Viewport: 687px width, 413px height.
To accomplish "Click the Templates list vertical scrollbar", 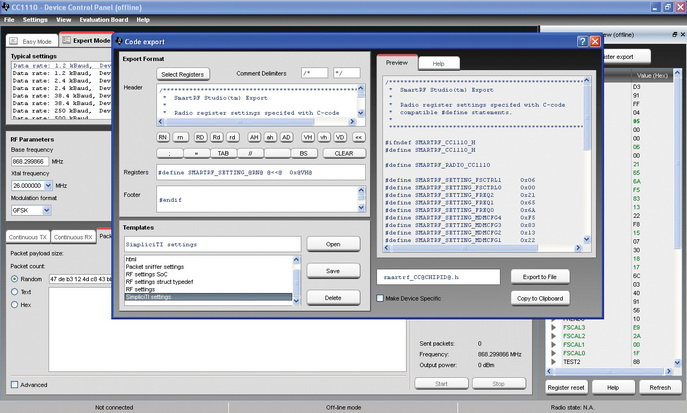I will click(296, 280).
